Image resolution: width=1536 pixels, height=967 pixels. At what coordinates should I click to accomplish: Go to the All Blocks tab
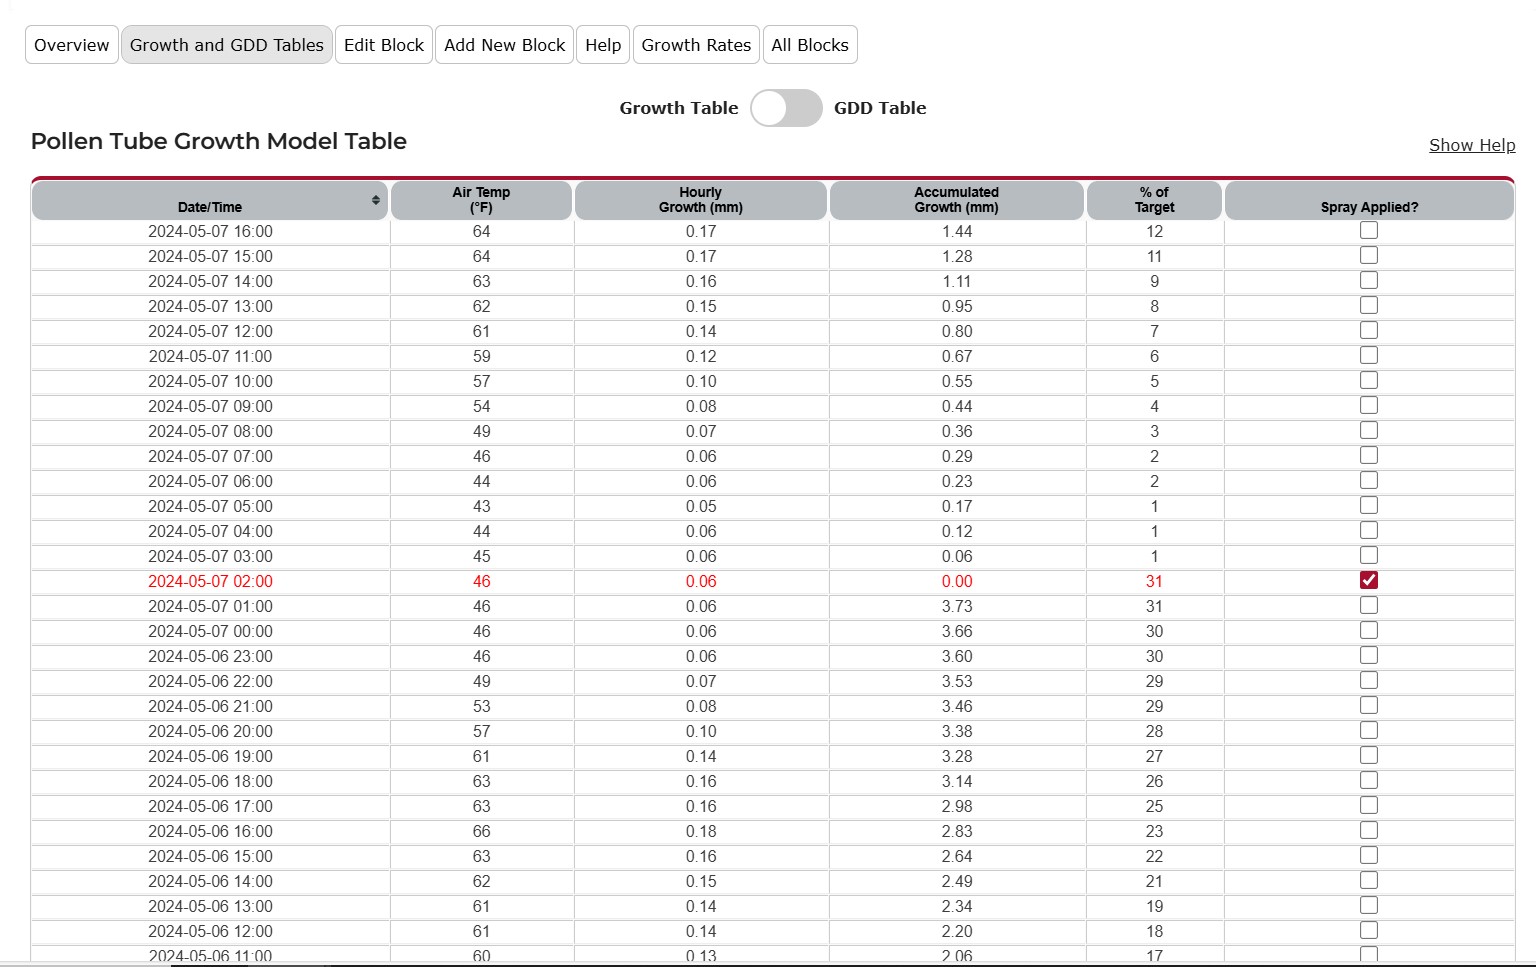pos(809,45)
